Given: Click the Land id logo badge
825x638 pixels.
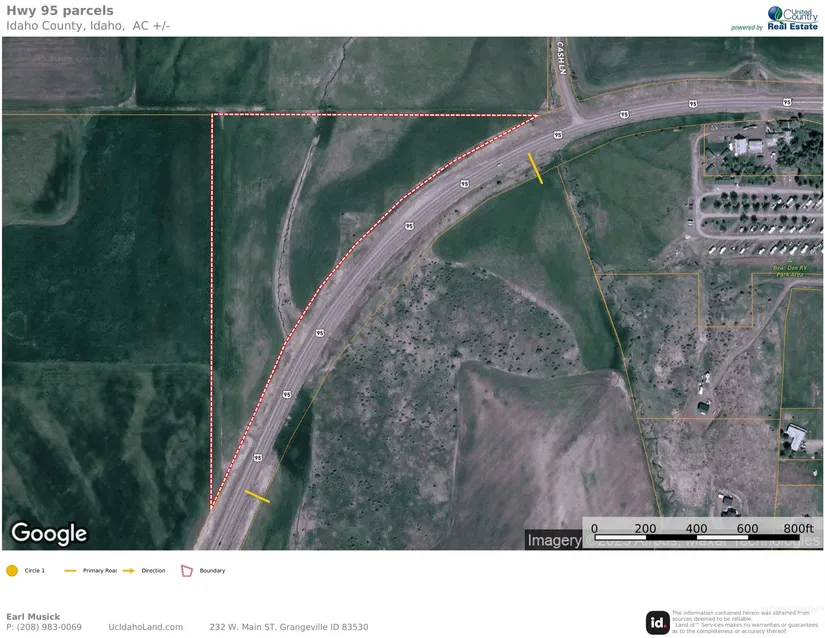Looking at the screenshot, I should (x=657, y=622).
